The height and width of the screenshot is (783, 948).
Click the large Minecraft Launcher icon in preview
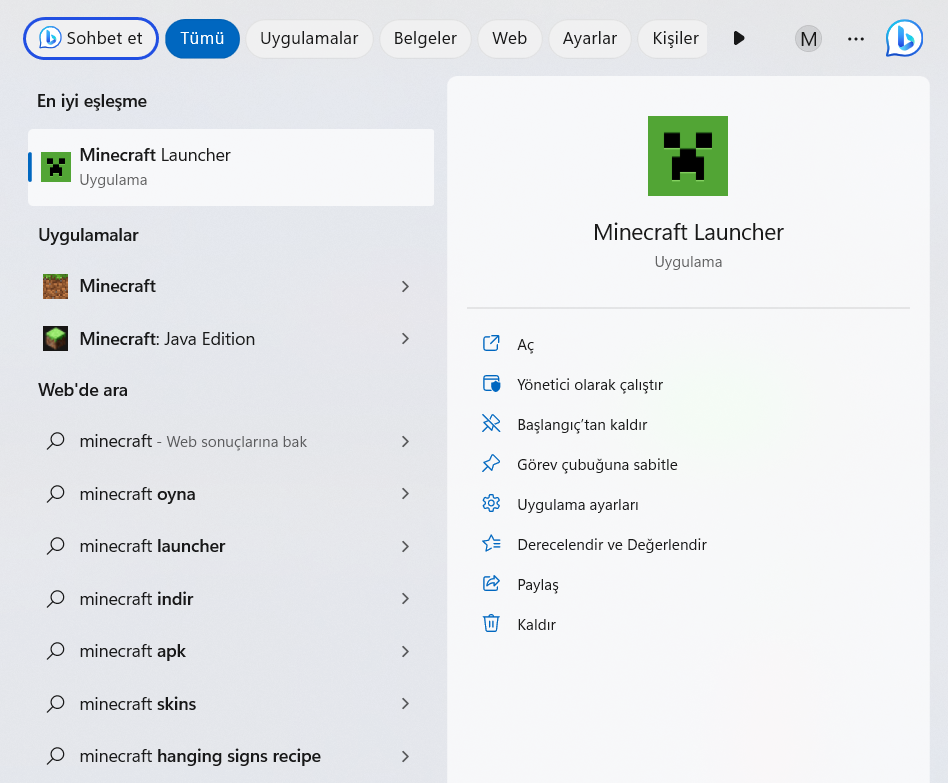click(687, 156)
